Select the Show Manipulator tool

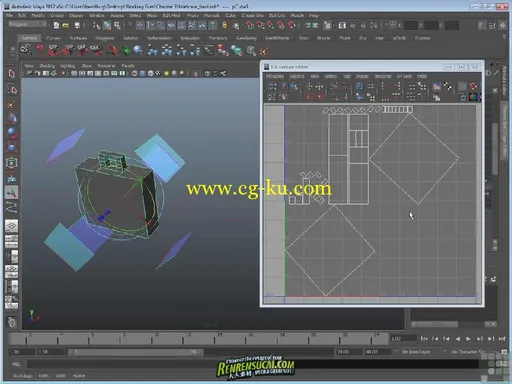click(x=12, y=193)
